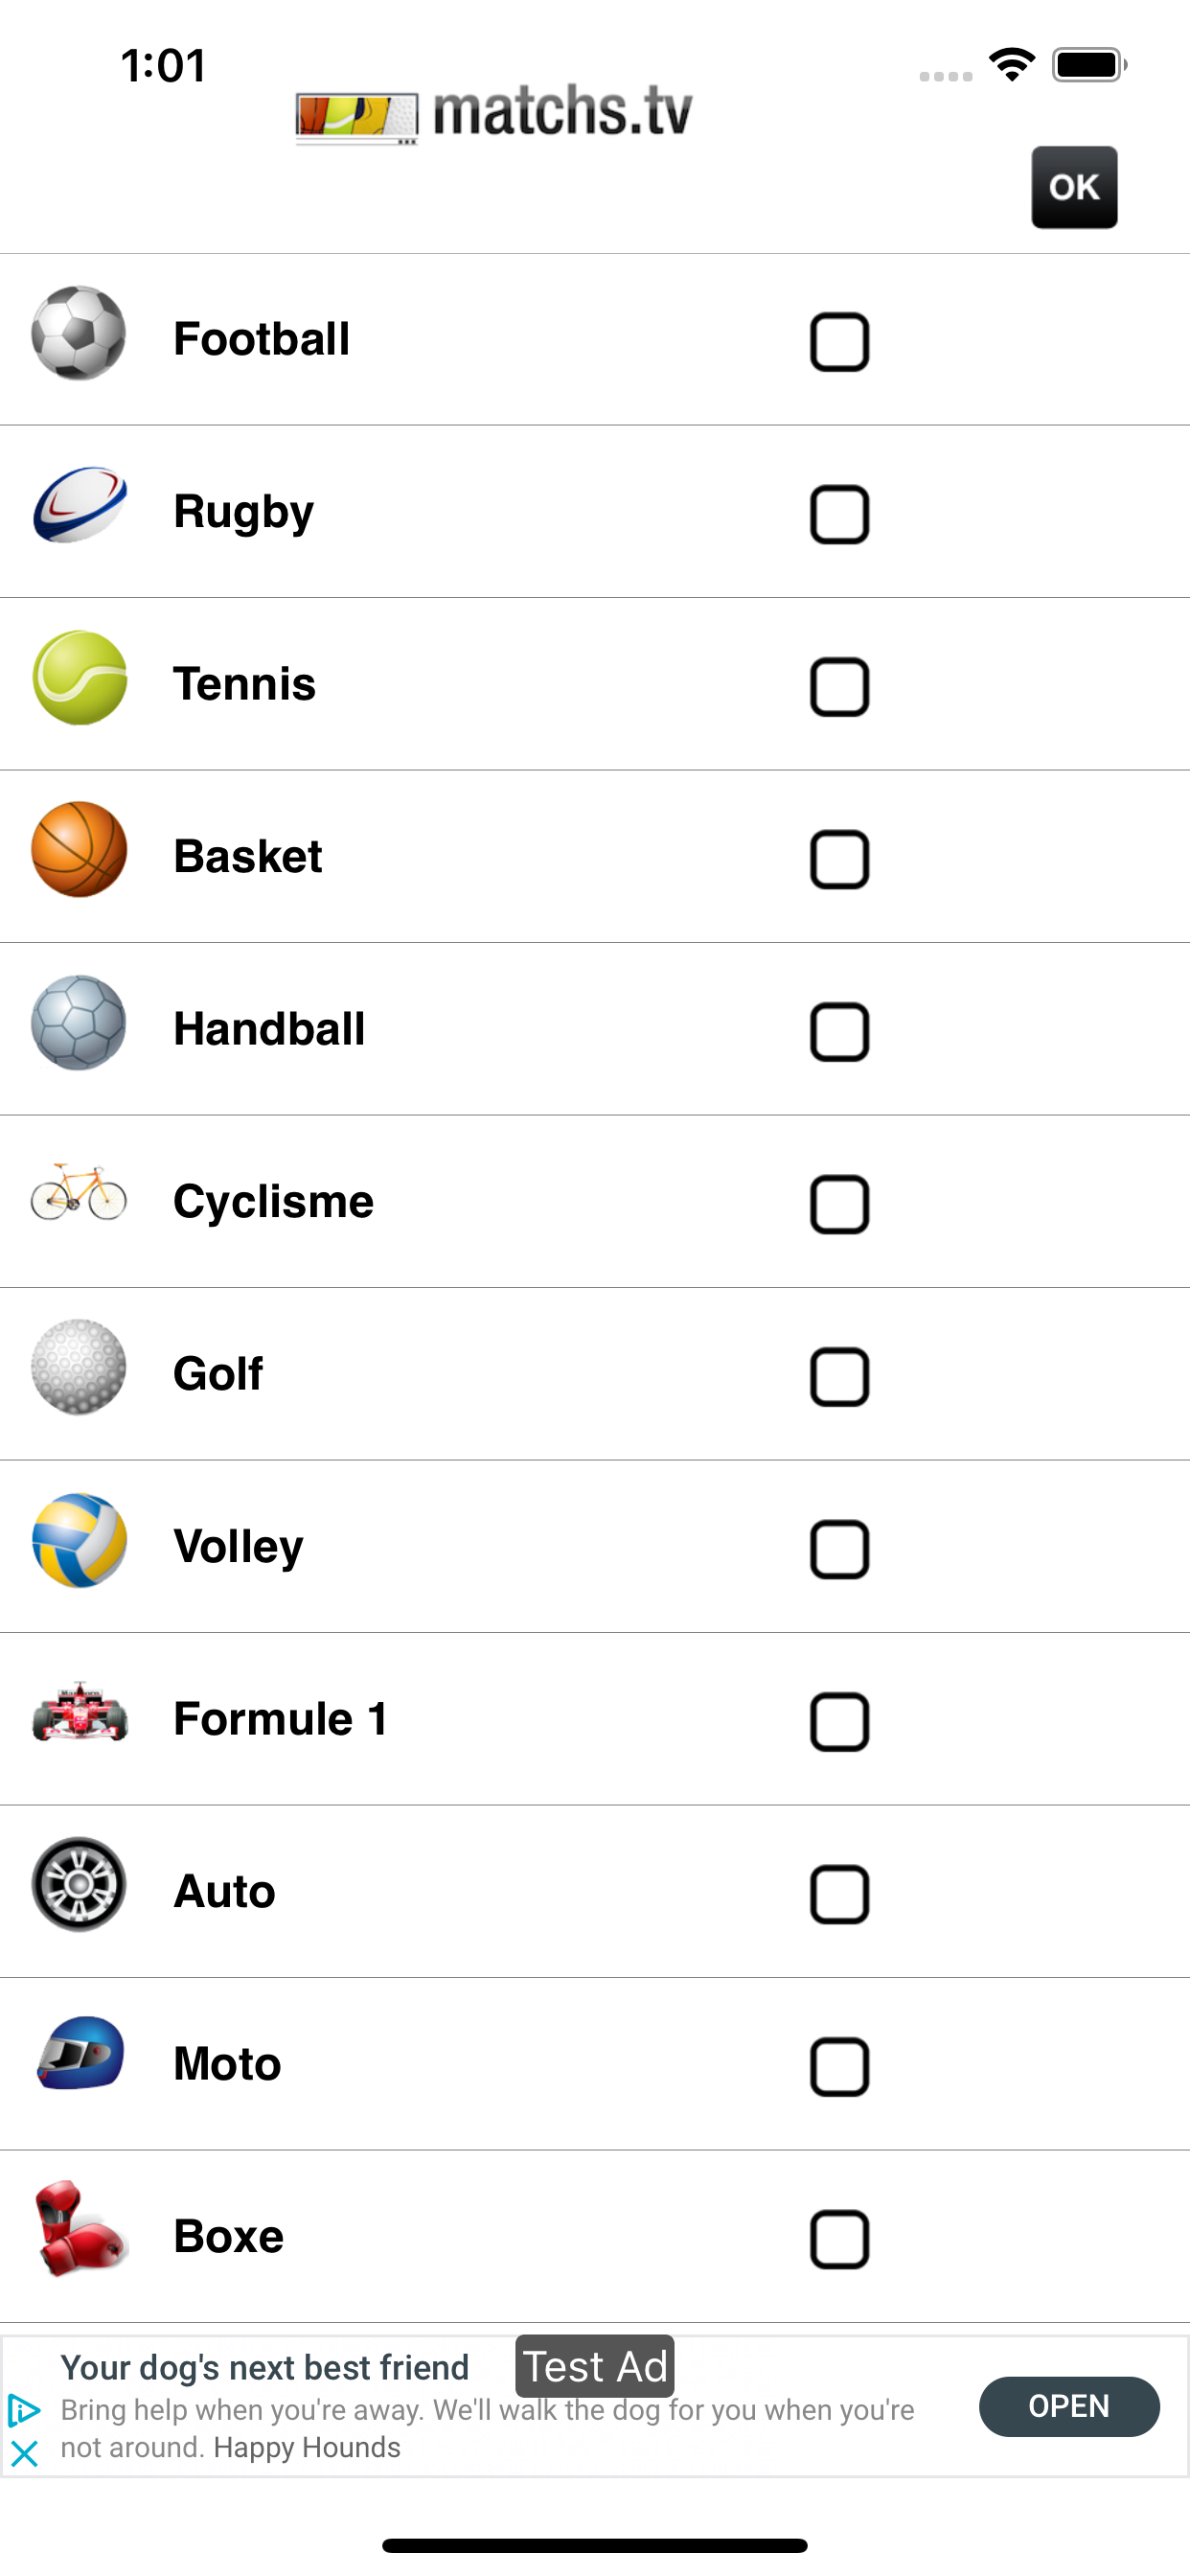Screen dimensions: 1190x2576
Task: Tap the matchs.tv logo
Action: pos(494,113)
